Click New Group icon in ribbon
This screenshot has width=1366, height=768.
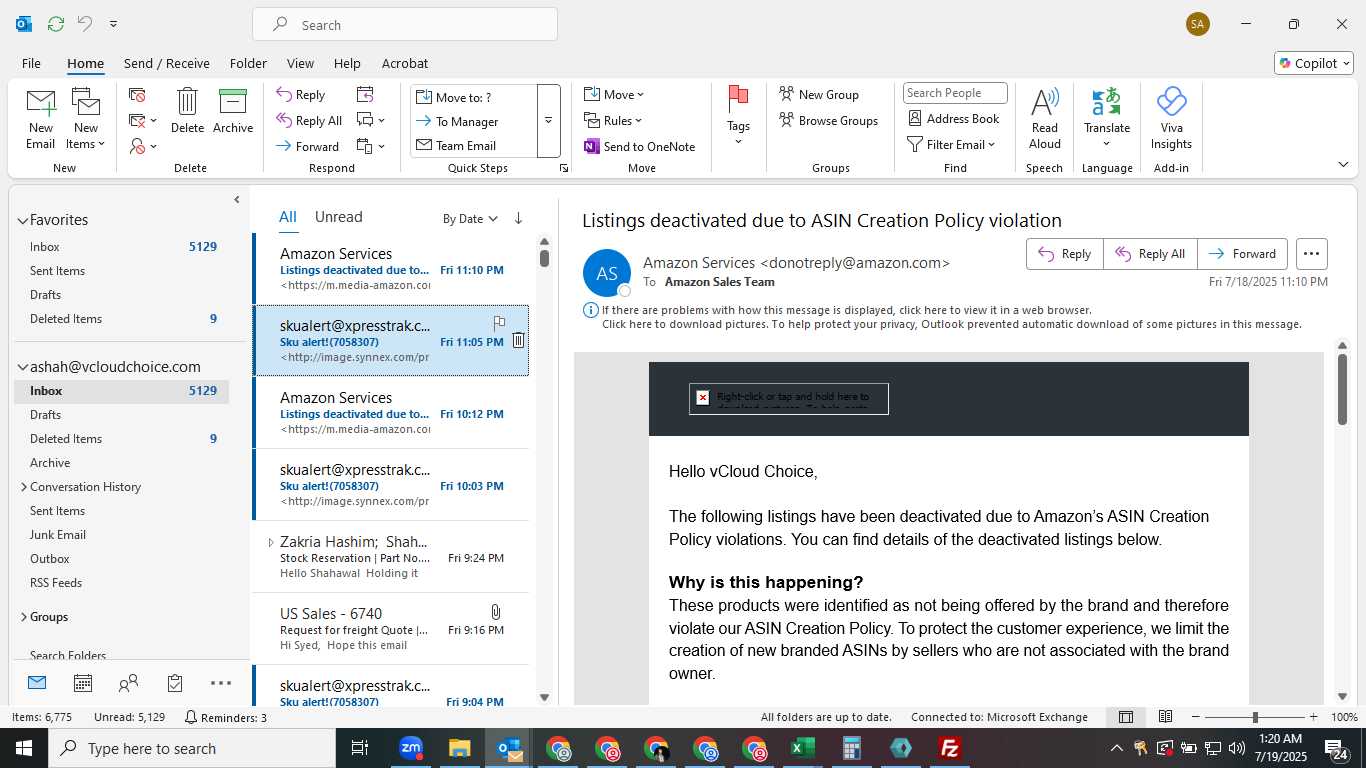819,94
